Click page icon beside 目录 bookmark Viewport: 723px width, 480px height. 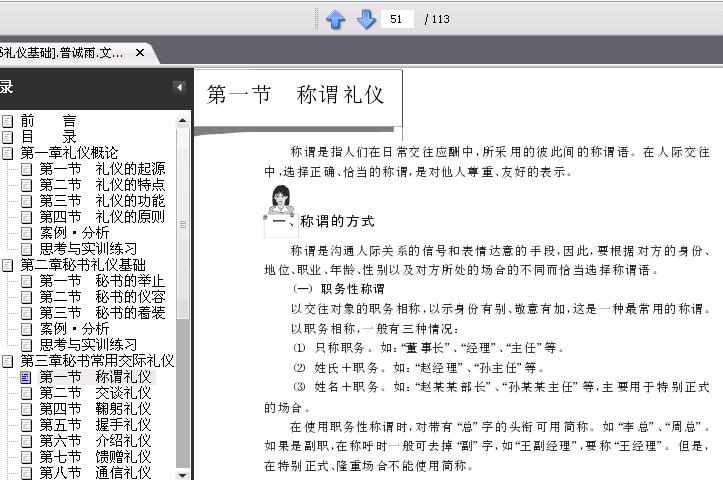tap(7, 137)
